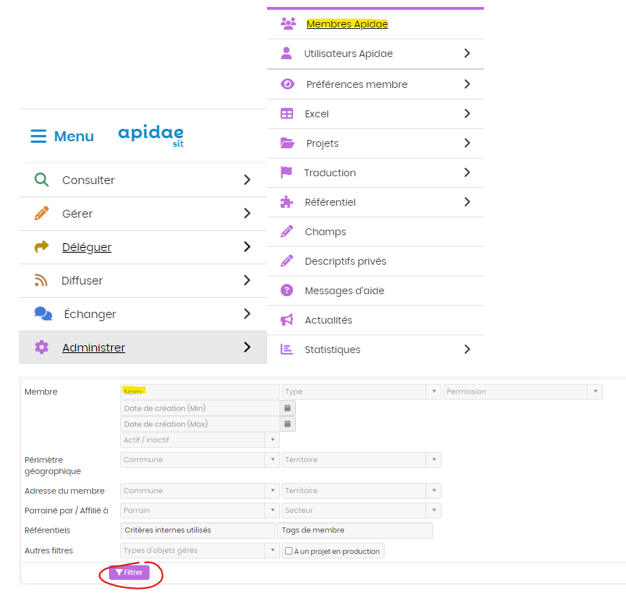This screenshot has width=626, height=596.
Task: Expand the Référentiel submenu chevron
Action: pyautogui.click(x=467, y=202)
